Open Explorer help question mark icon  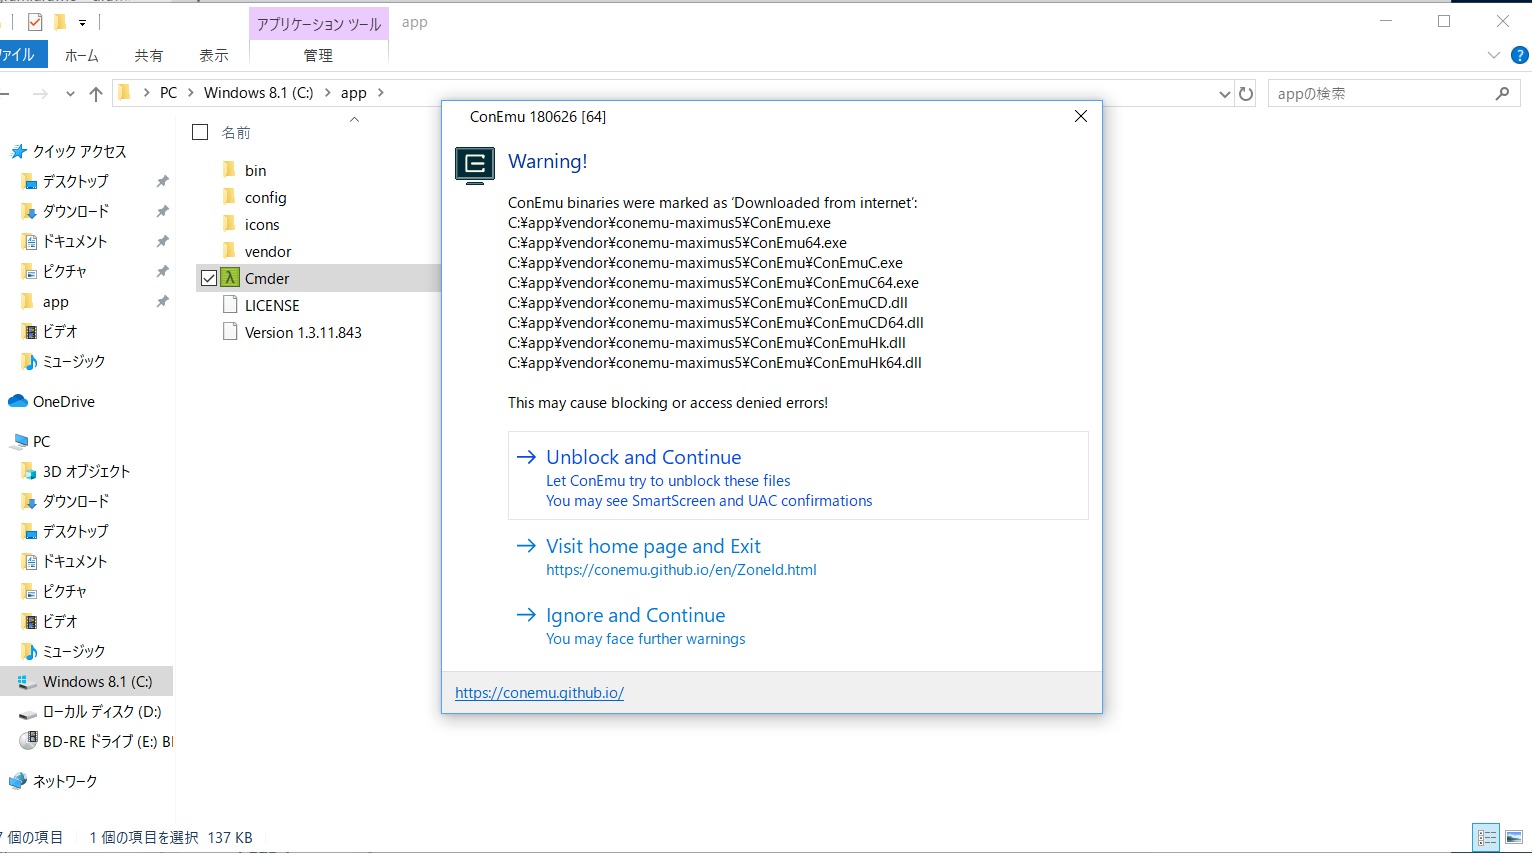tap(1520, 55)
